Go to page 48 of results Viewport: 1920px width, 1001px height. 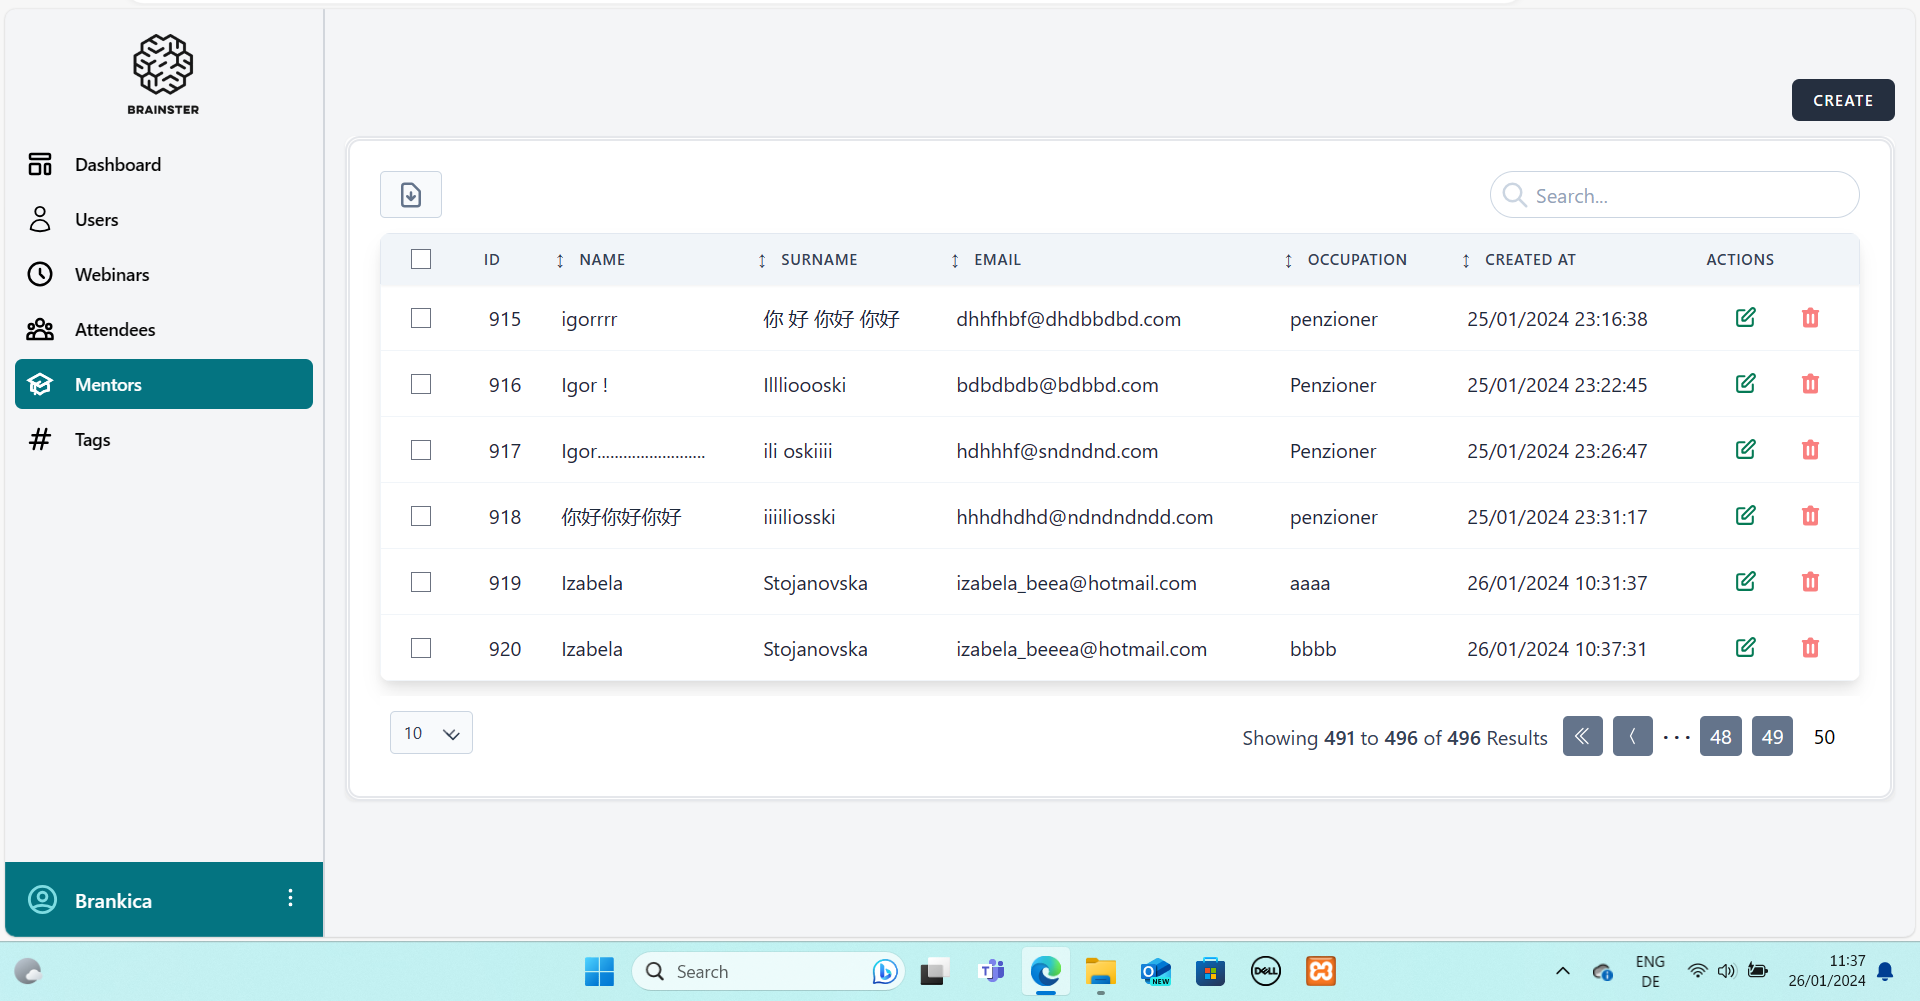coord(1720,737)
